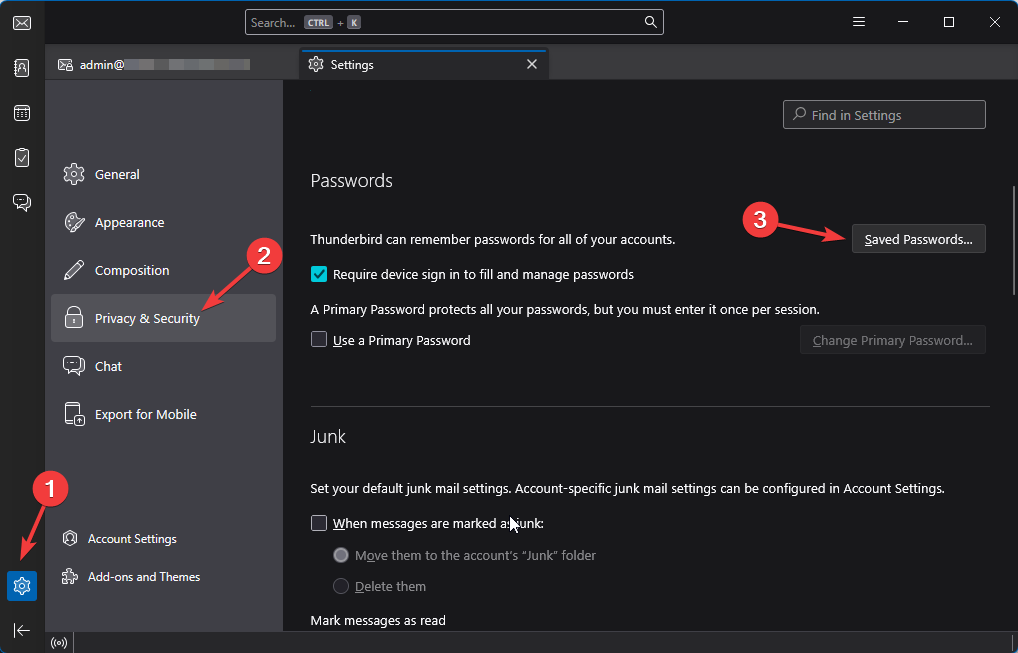Click the pencil icon beside Composition
This screenshot has height=653, width=1018.
tap(74, 270)
